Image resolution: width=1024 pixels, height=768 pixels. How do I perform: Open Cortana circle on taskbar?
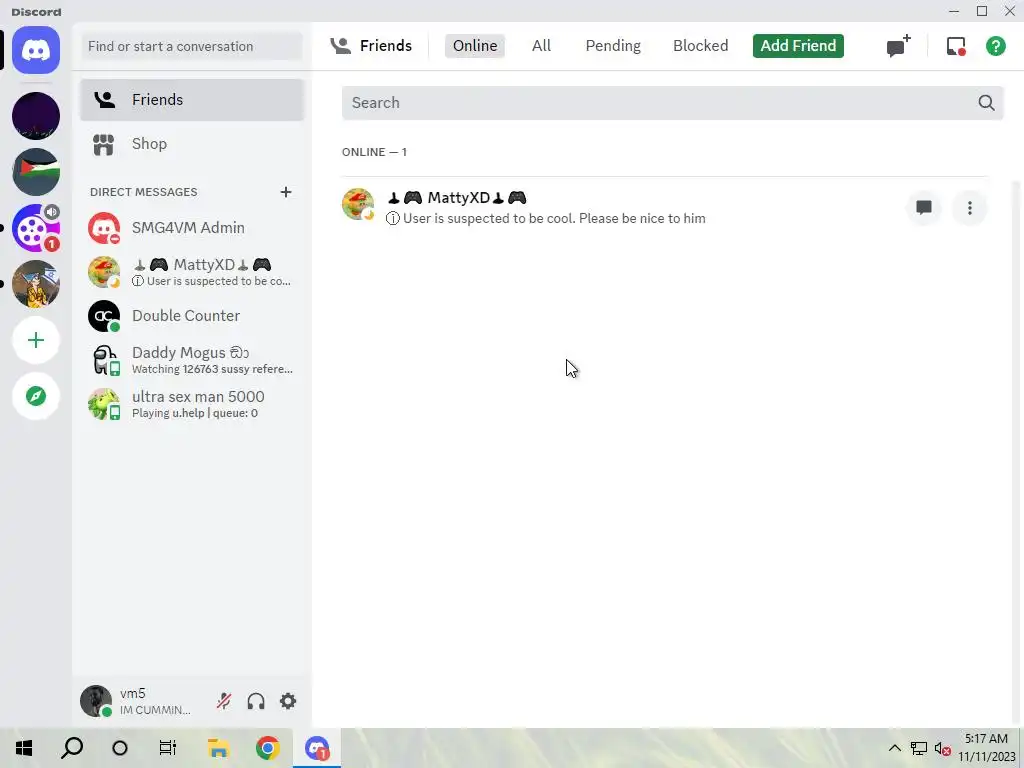(x=120, y=748)
